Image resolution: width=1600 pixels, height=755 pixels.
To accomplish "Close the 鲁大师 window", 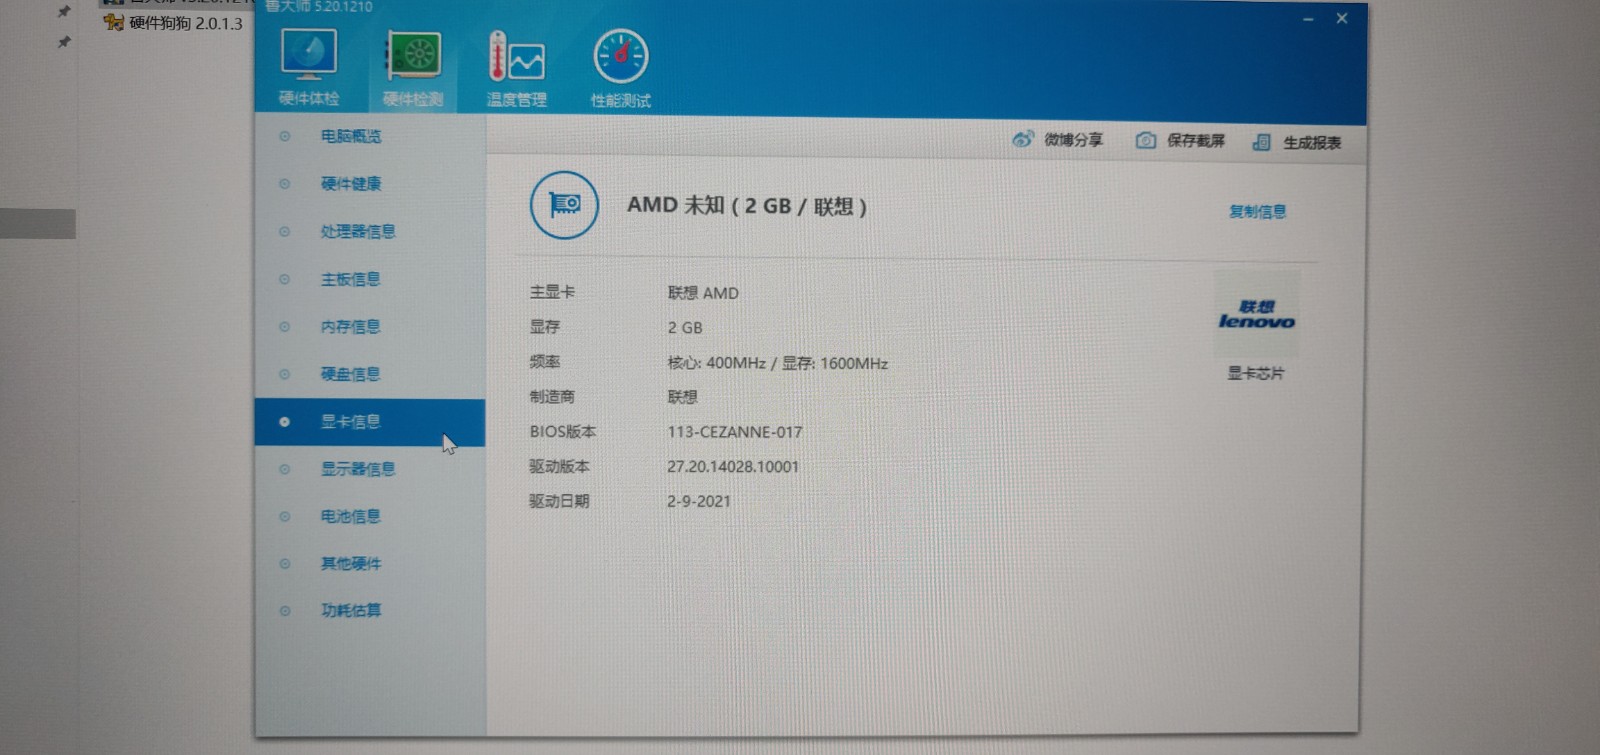I will [1342, 18].
